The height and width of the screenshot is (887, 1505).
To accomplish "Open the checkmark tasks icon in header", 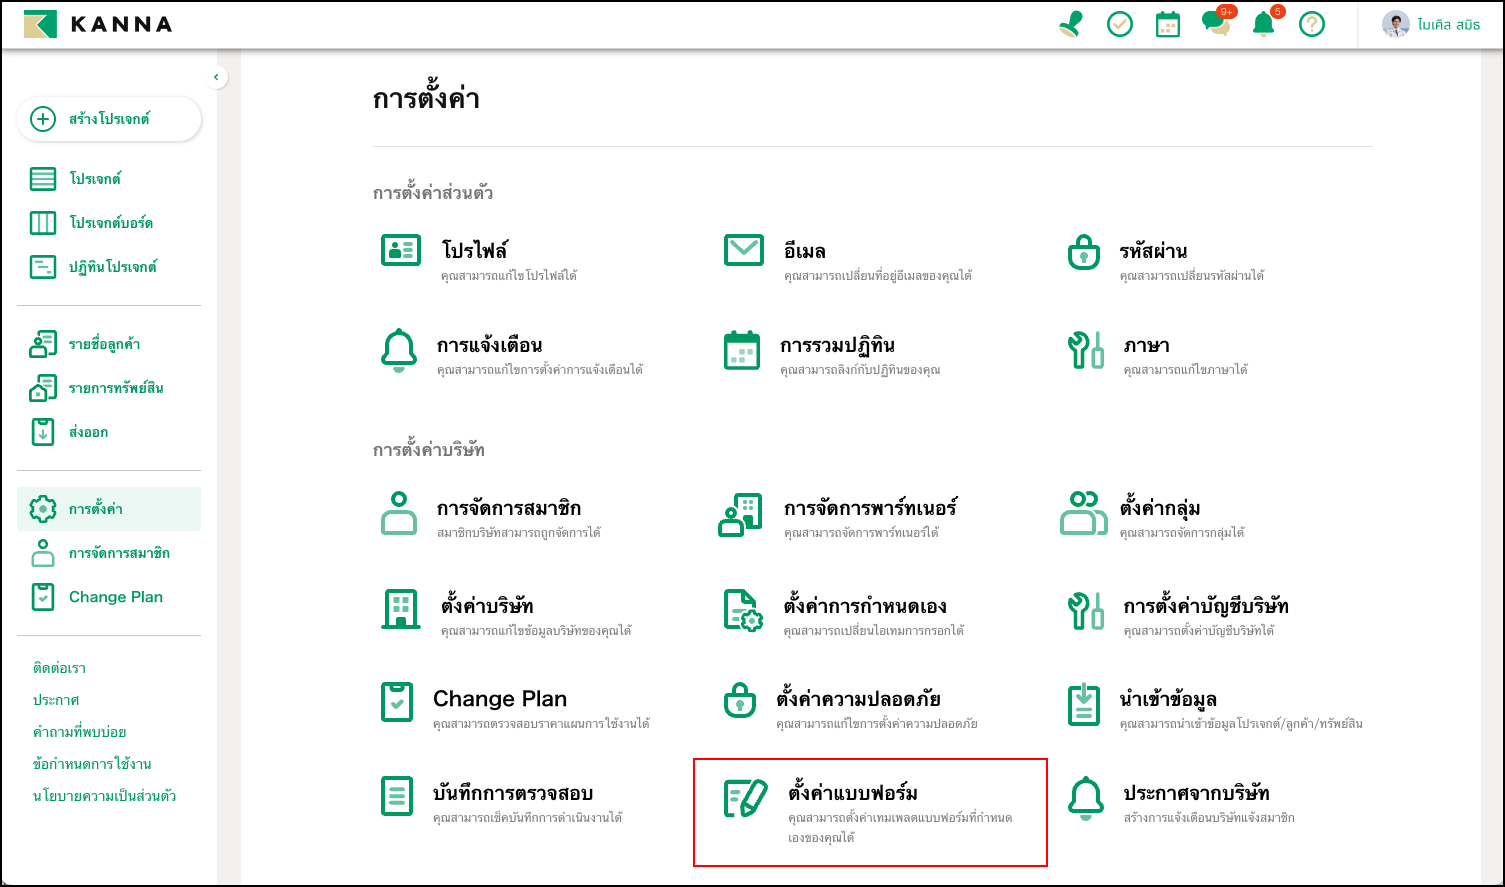I will (1120, 25).
